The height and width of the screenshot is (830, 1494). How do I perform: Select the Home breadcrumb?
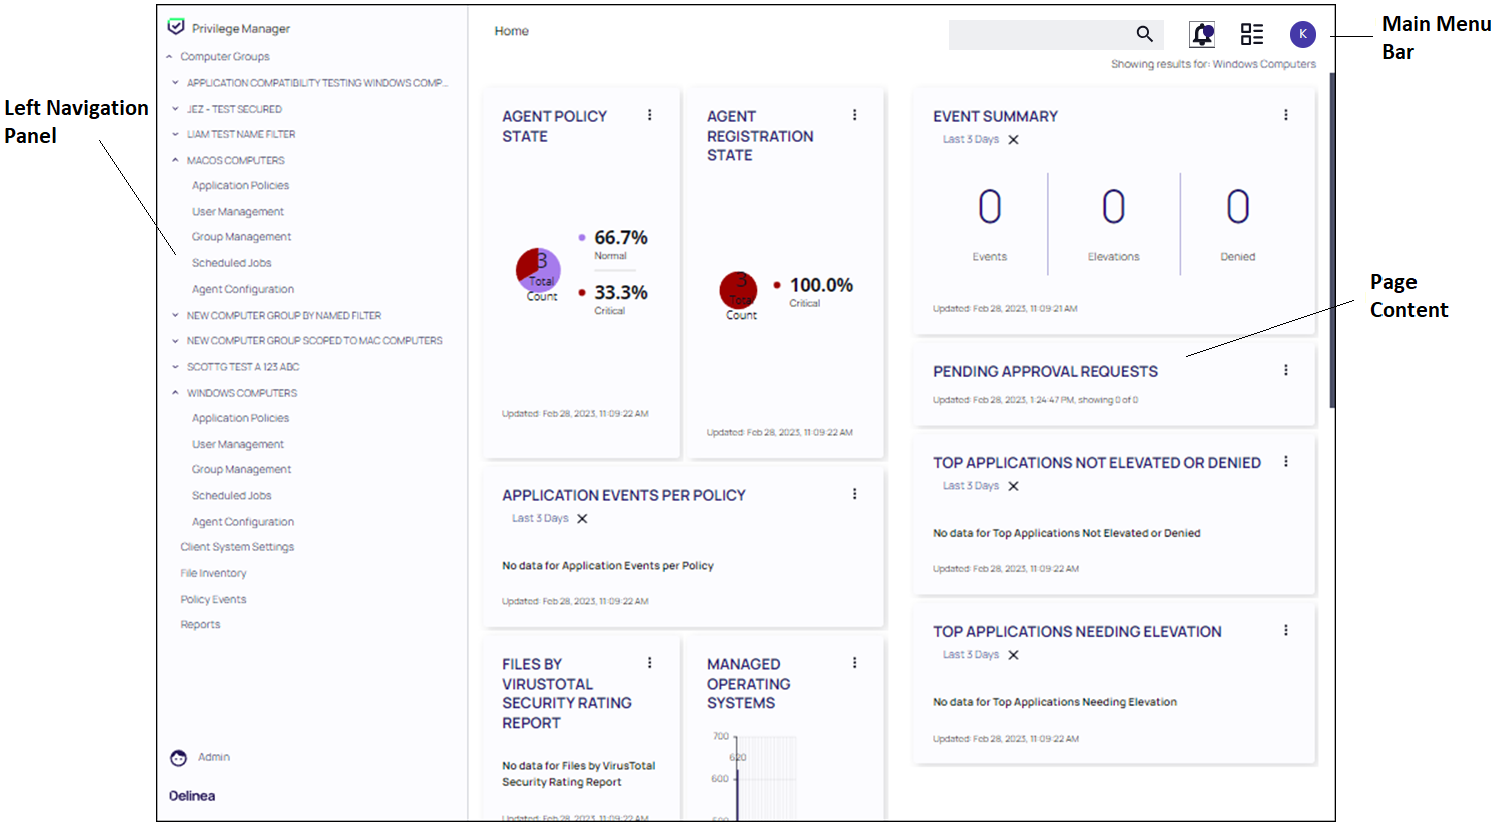coord(511,31)
